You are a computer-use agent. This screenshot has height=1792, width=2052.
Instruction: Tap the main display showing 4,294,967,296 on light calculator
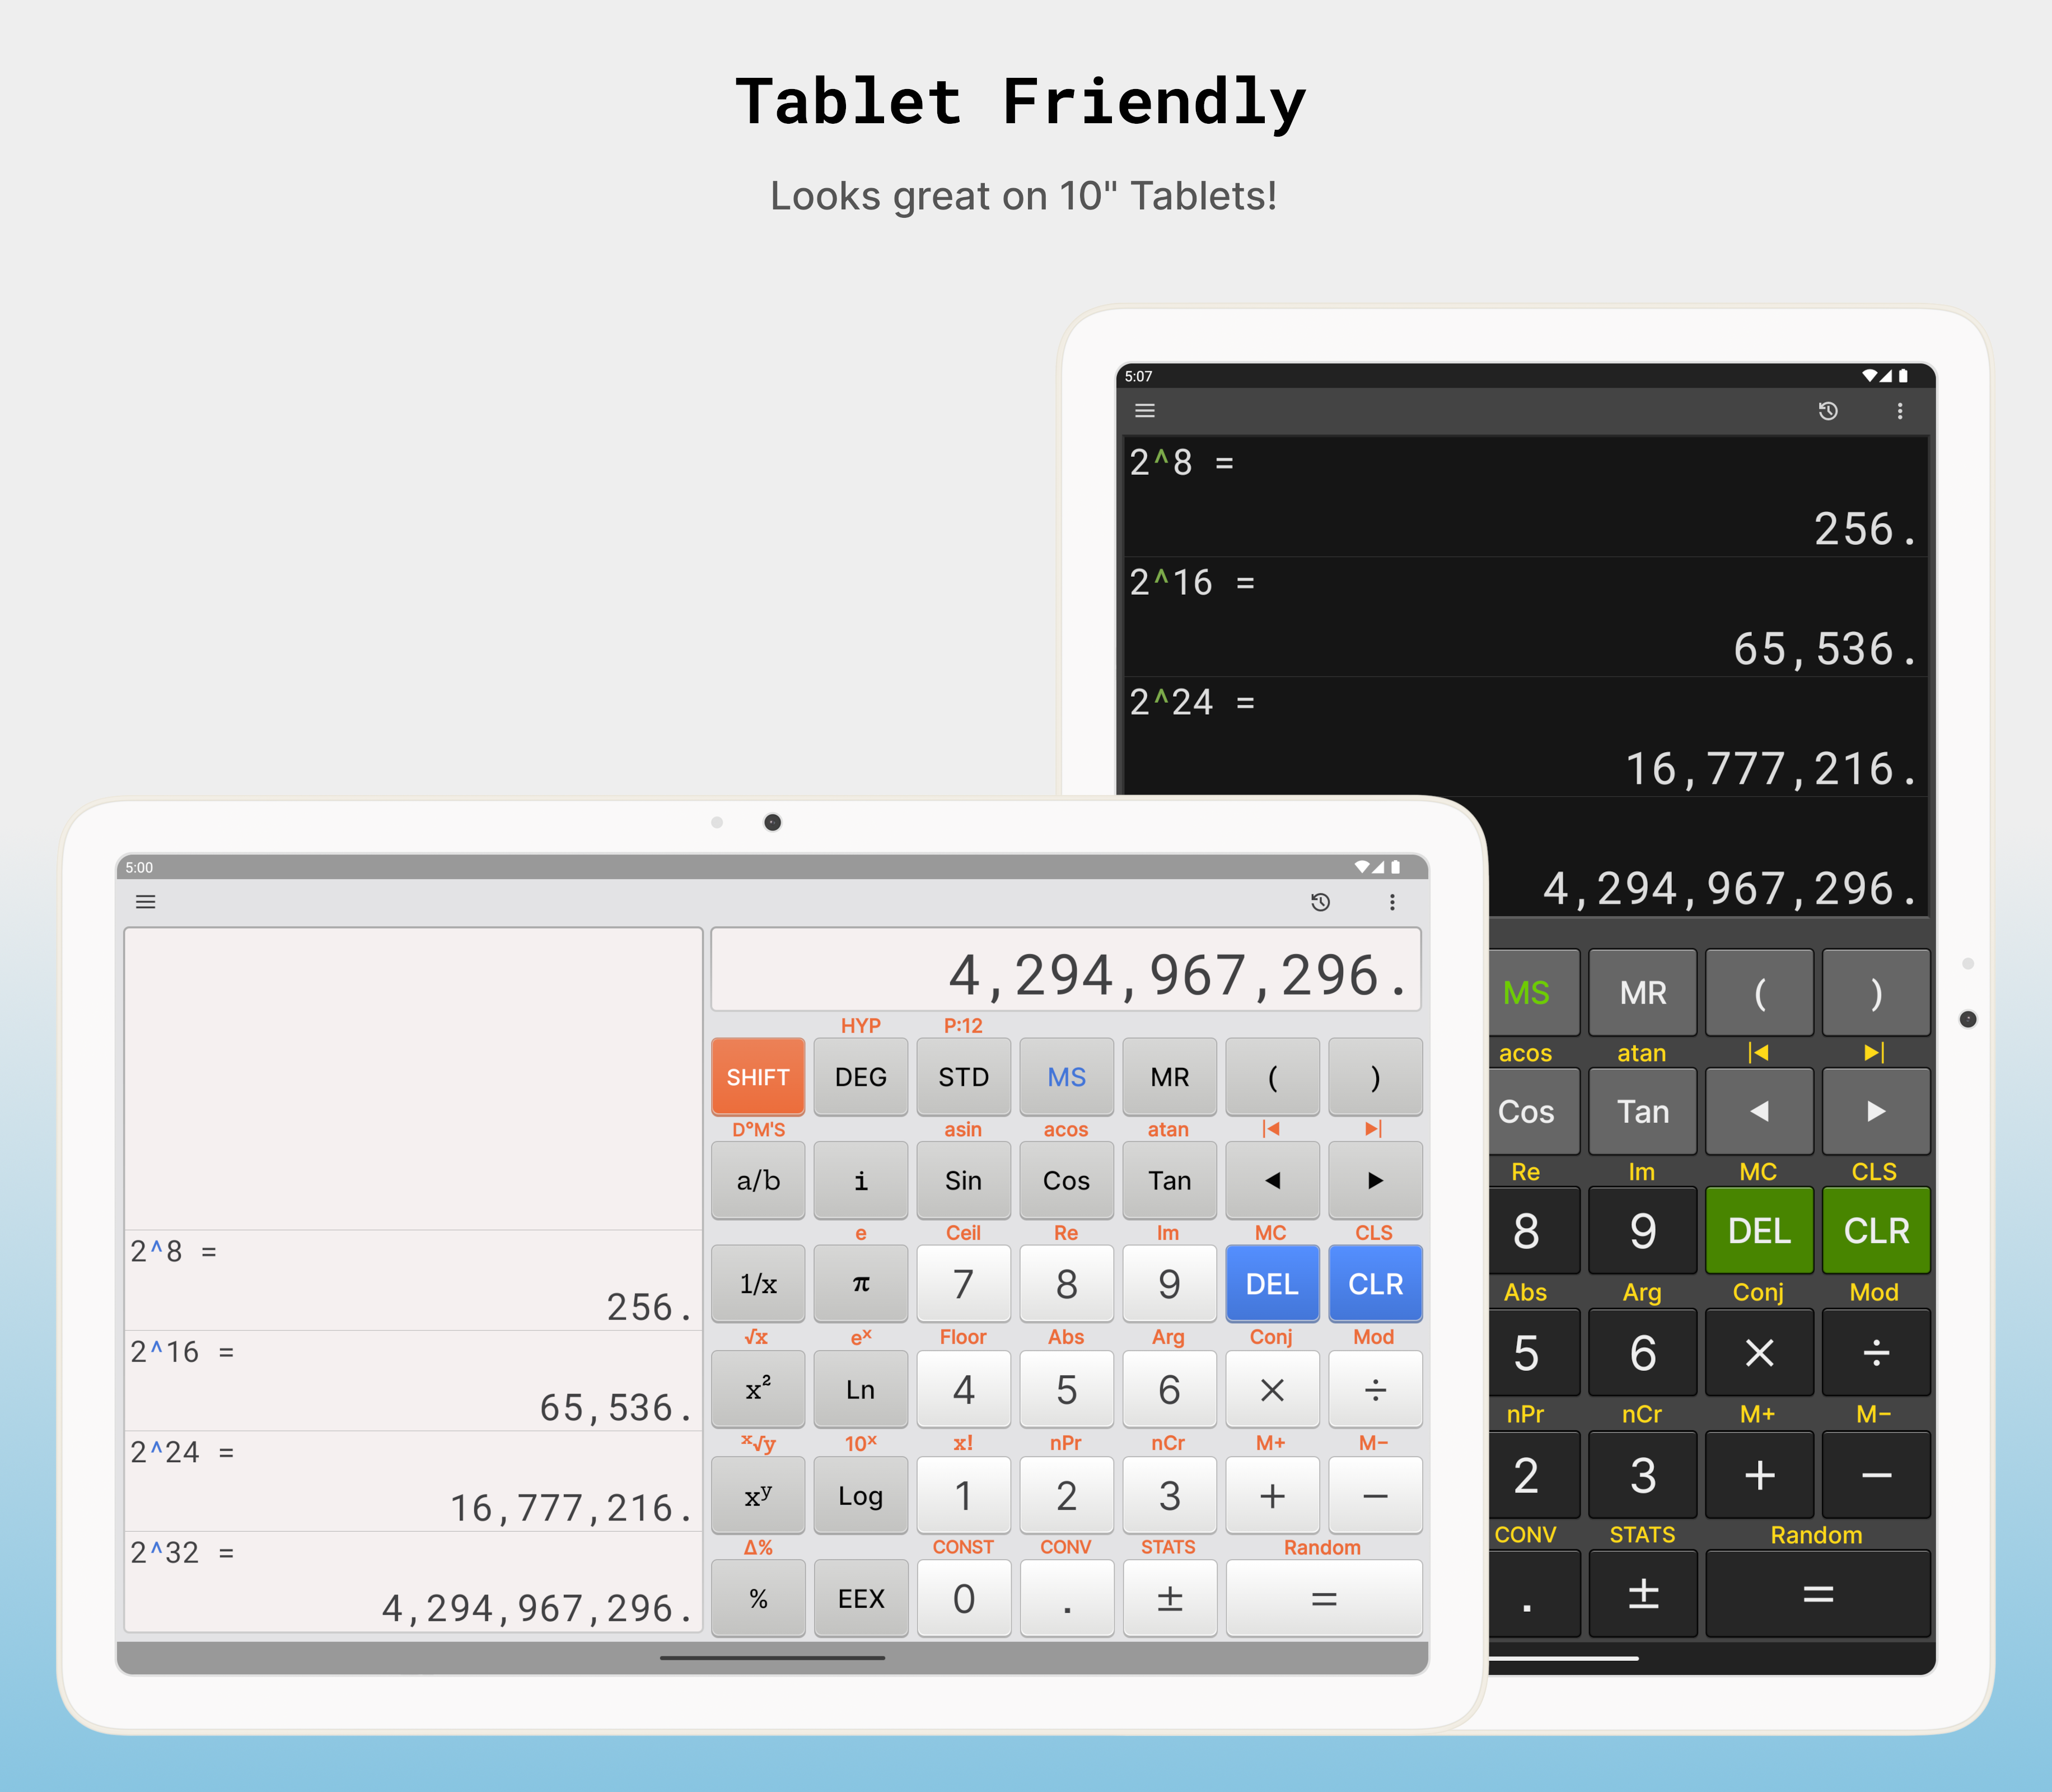click(x=1066, y=970)
